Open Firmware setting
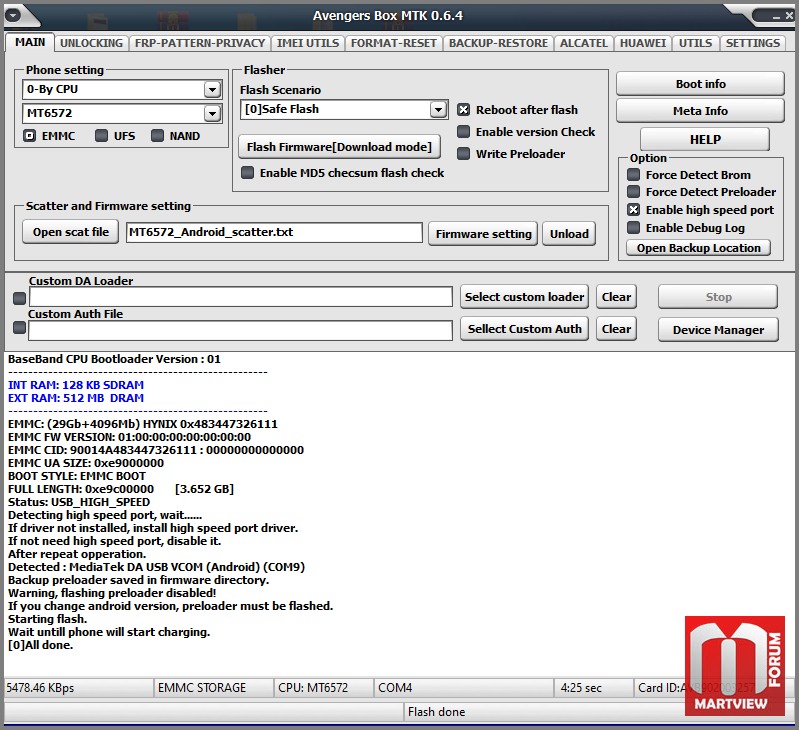799x730 pixels. coord(483,234)
